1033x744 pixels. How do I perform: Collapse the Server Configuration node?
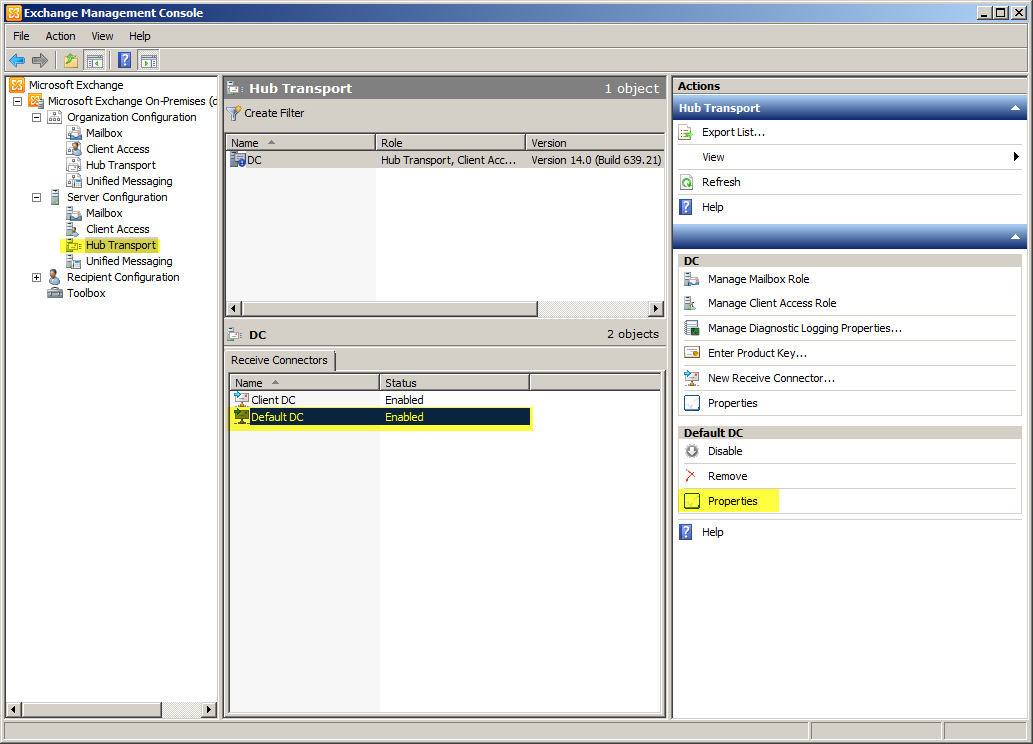37,197
